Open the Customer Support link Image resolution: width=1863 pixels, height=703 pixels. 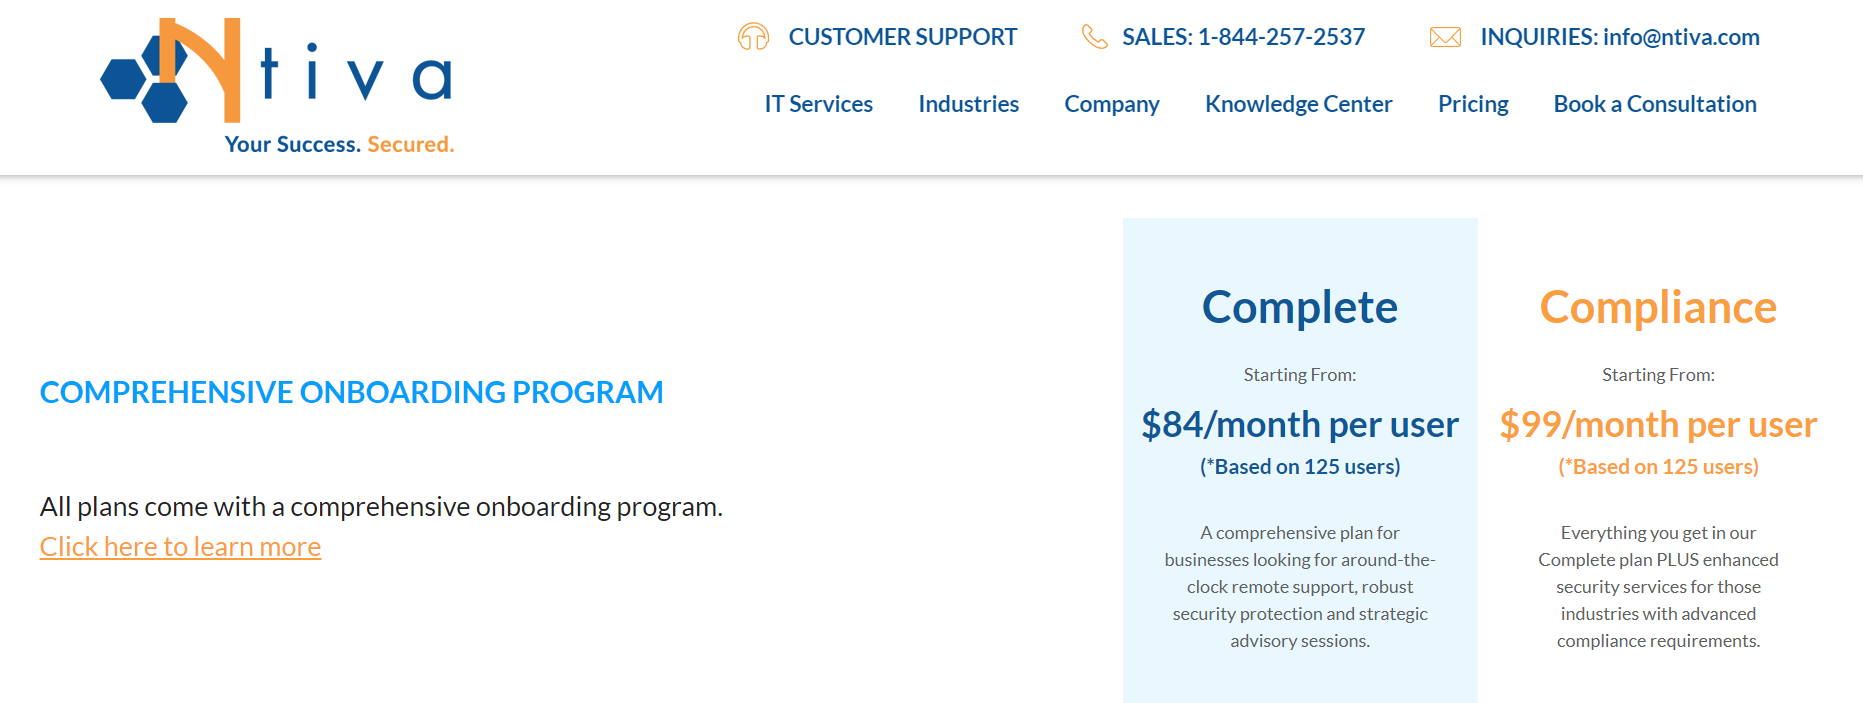point(902,37)
